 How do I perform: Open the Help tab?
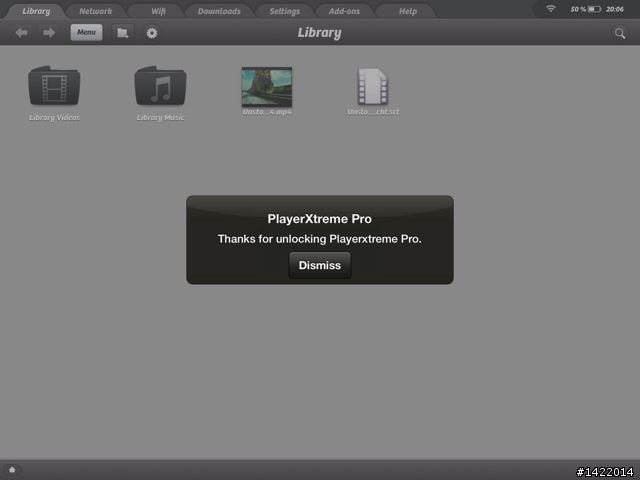[408, 11]
